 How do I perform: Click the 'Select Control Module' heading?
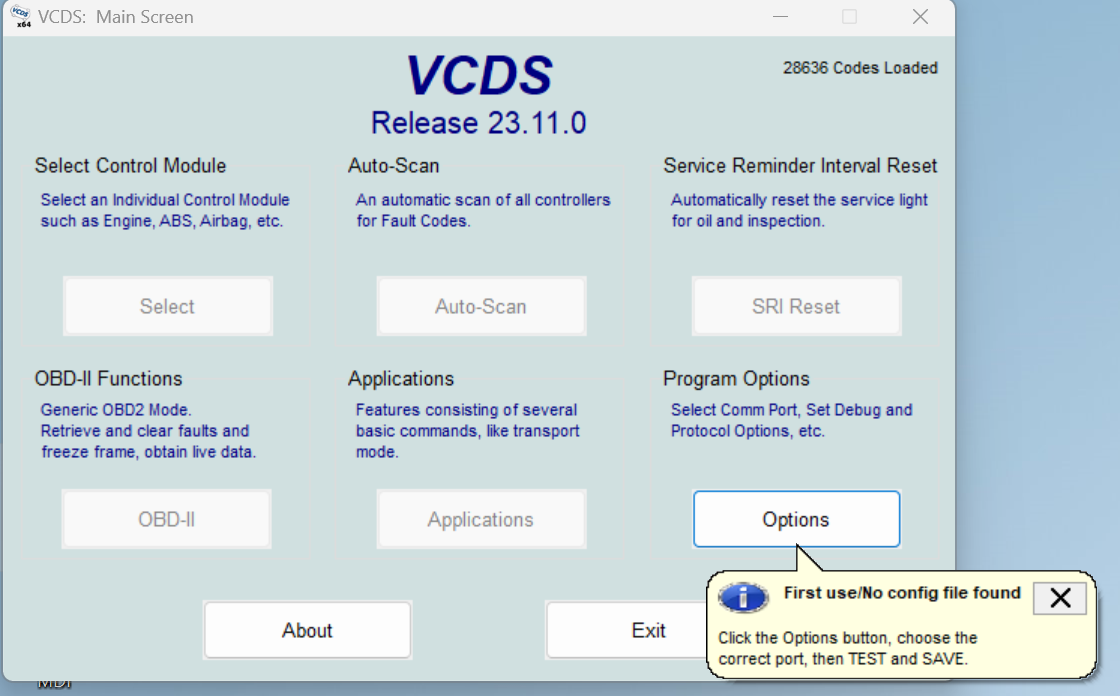pyautogui.click(x=130, y=166)
